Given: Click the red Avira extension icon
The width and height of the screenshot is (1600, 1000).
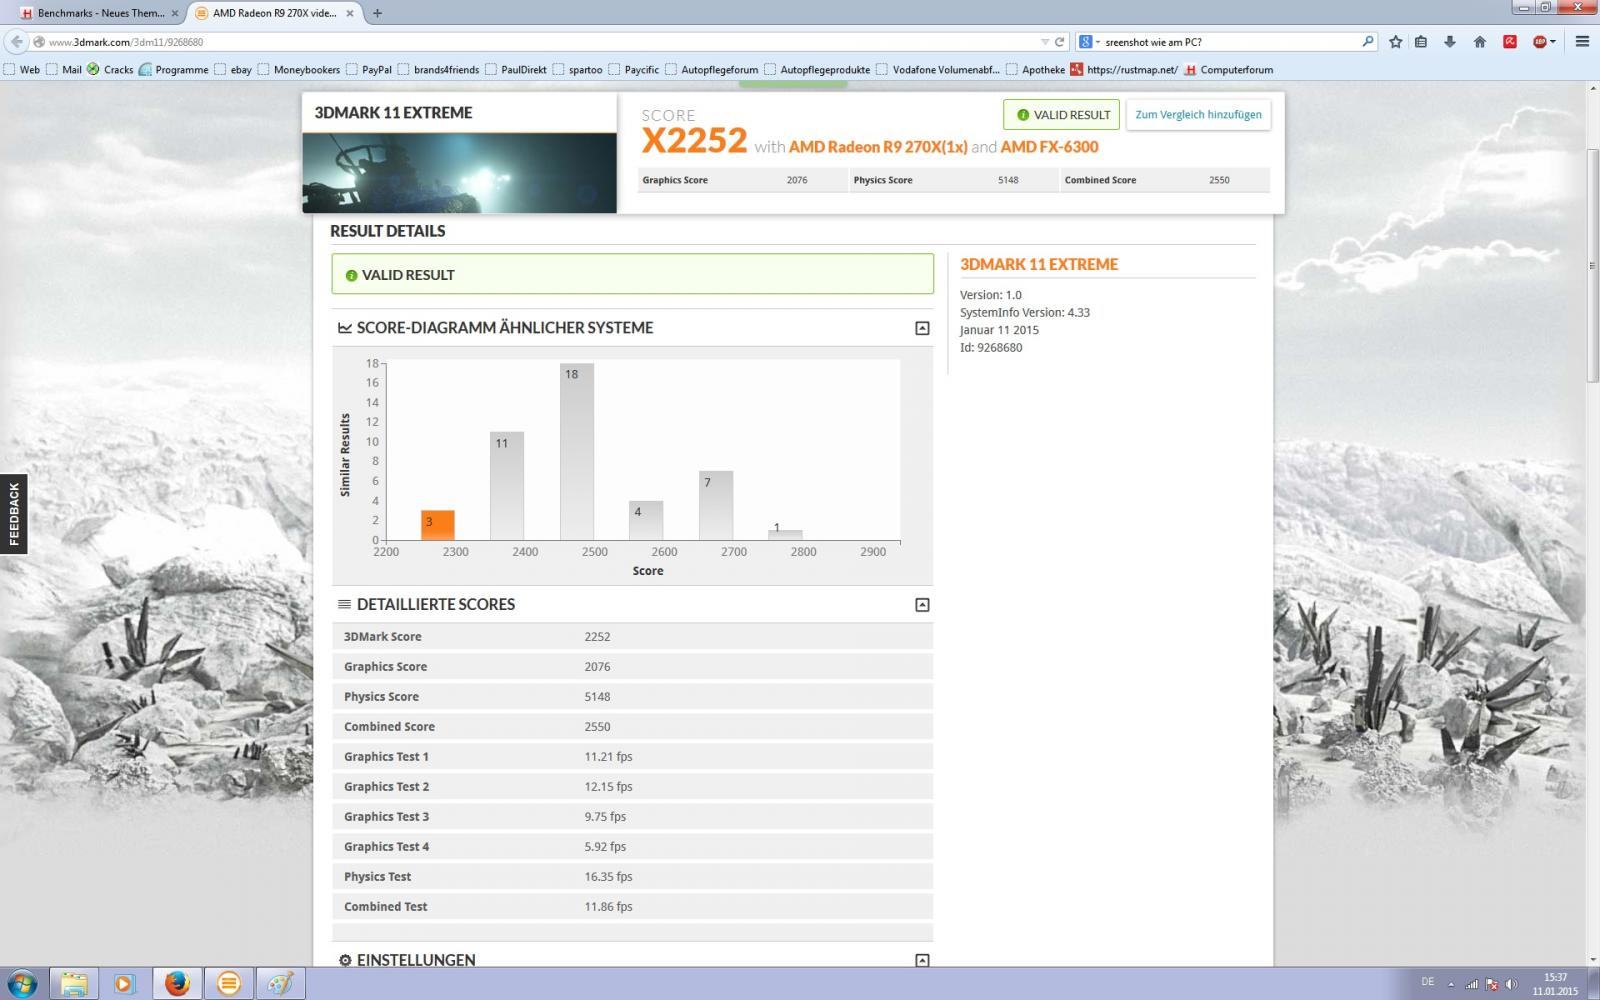Looking at the screenshot, I should pos(1510,42).
